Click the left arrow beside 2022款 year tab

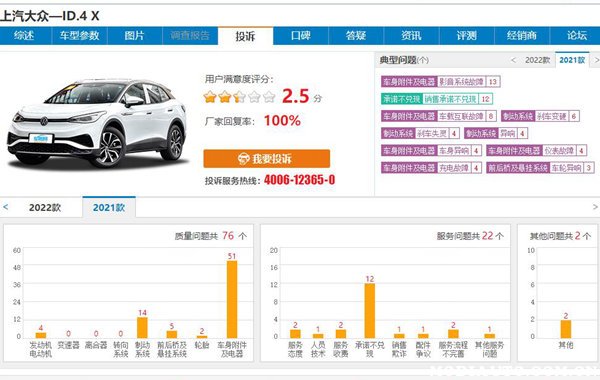(5, 207)
